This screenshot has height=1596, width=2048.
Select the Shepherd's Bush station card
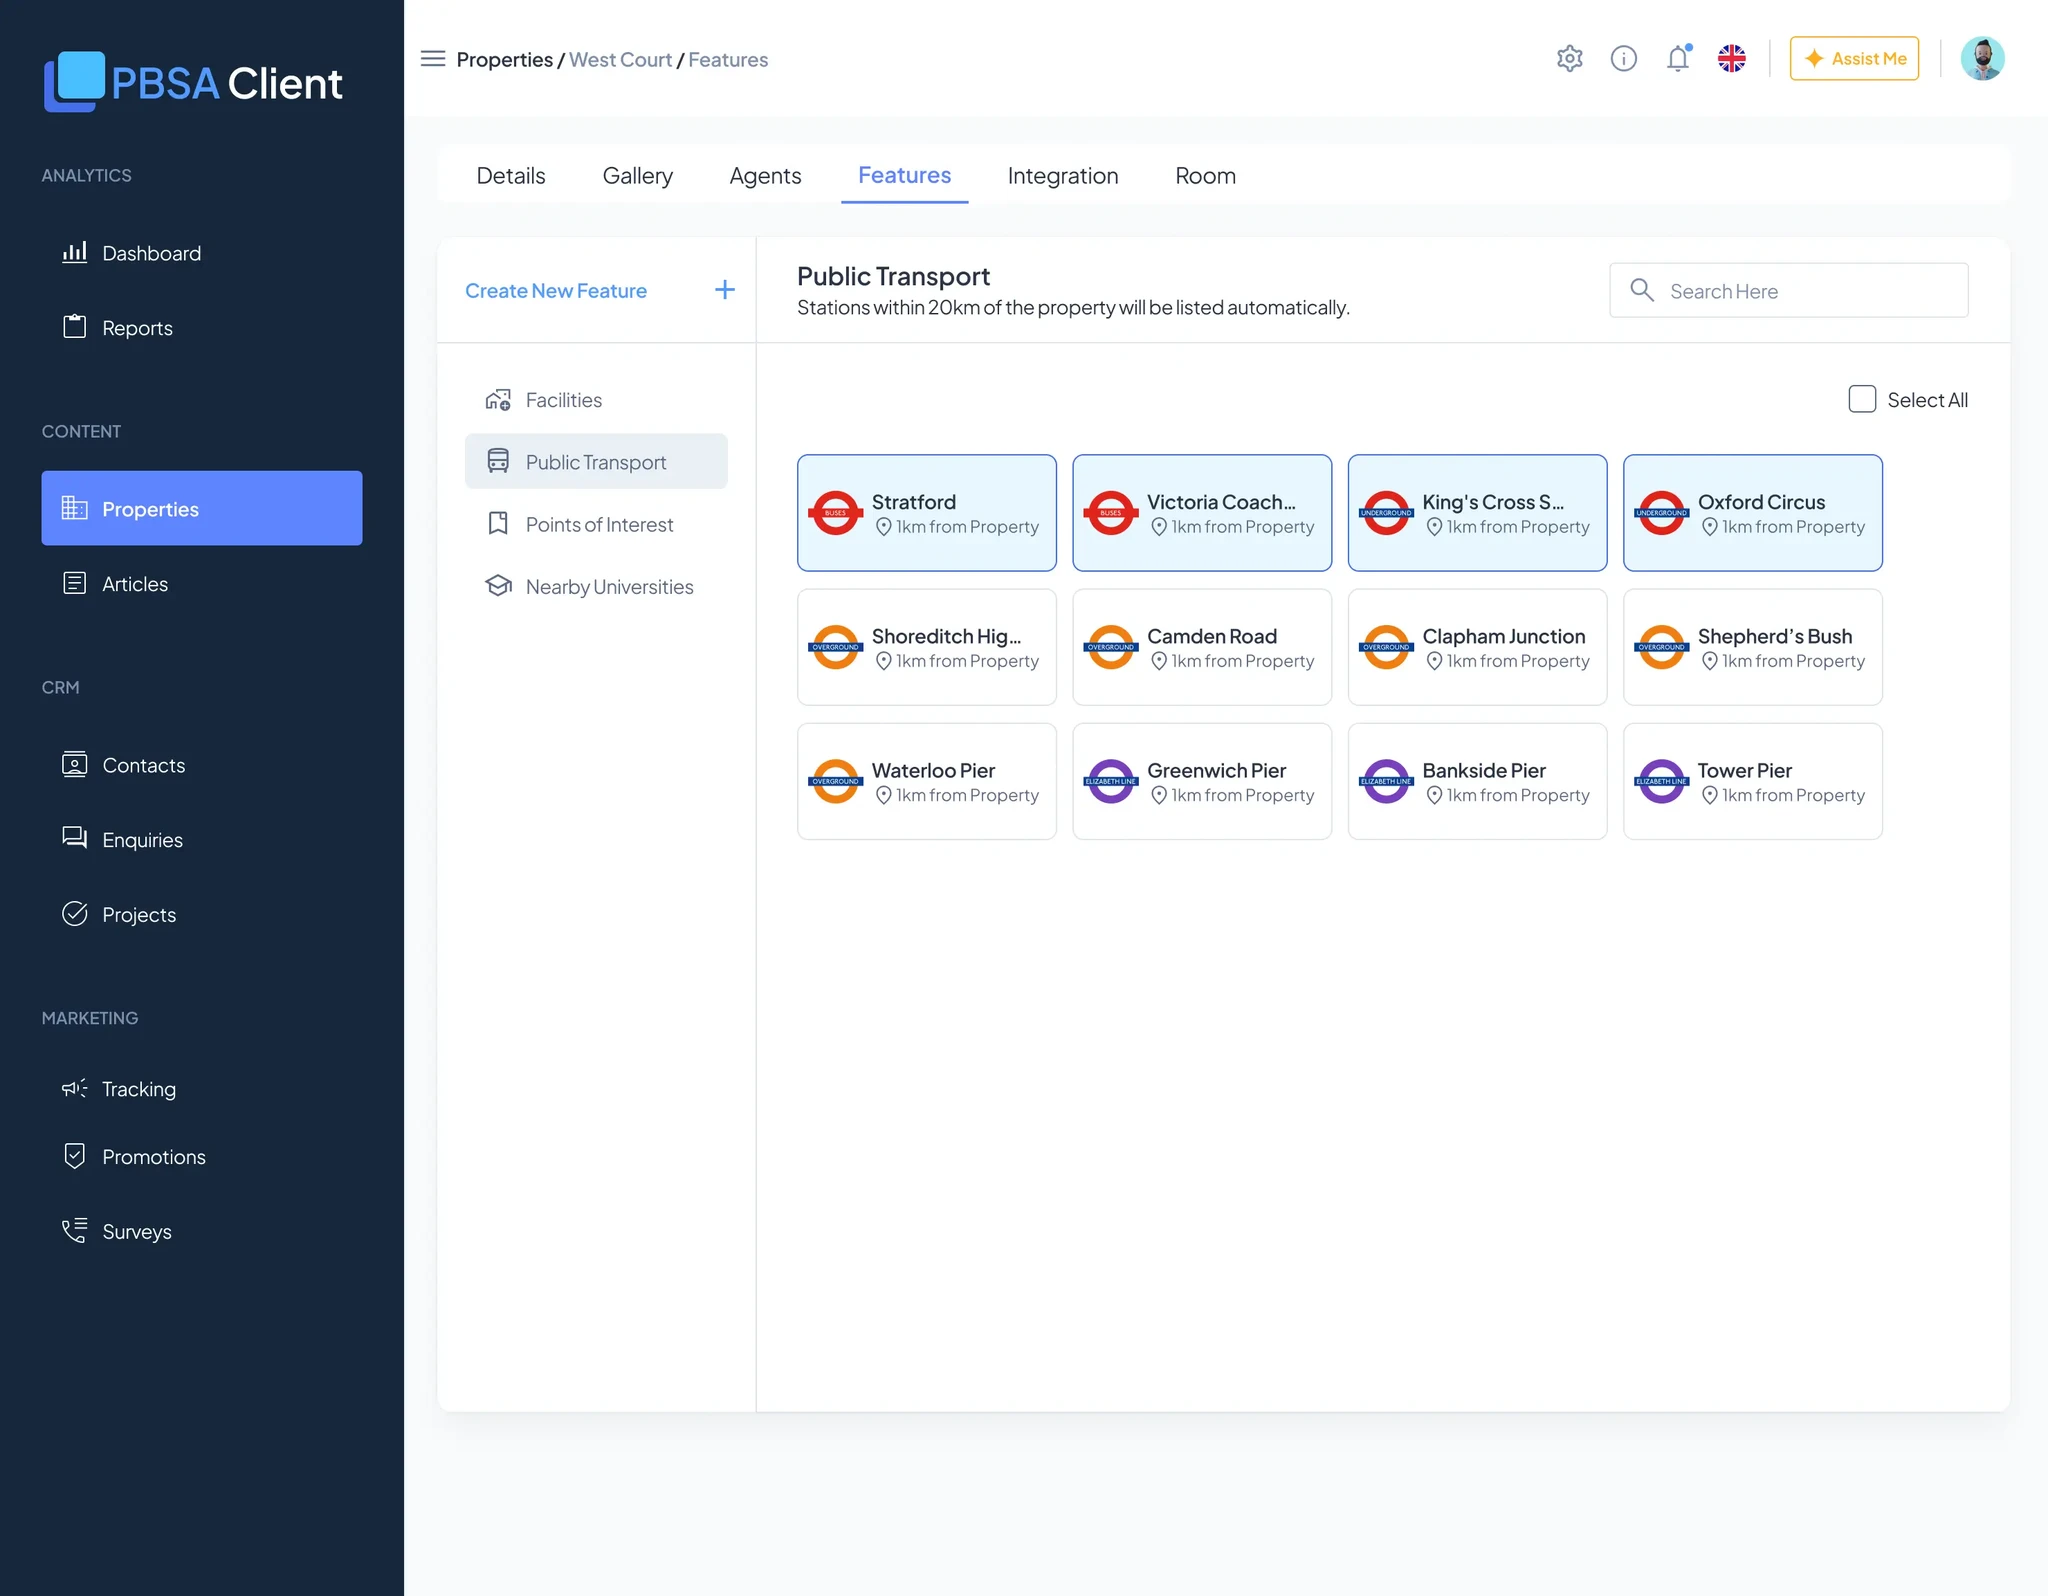(x=1753, y=647)
